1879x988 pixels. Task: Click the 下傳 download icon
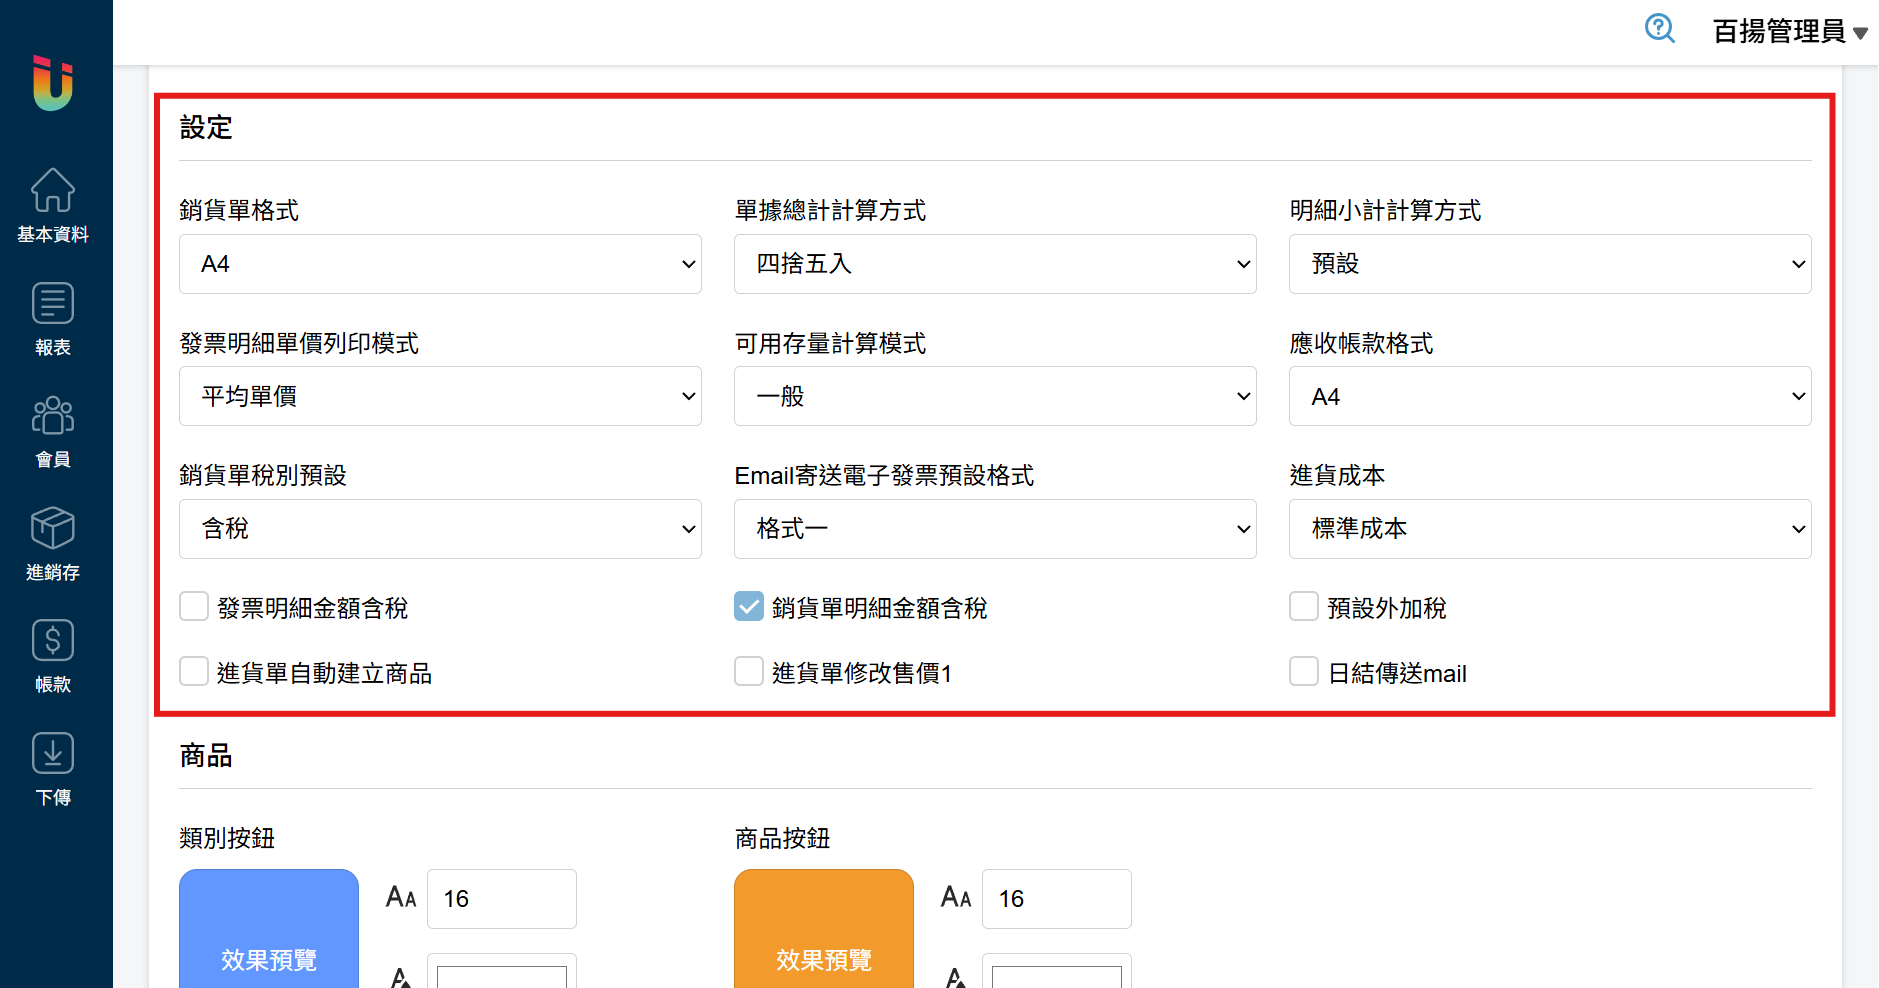53,754
